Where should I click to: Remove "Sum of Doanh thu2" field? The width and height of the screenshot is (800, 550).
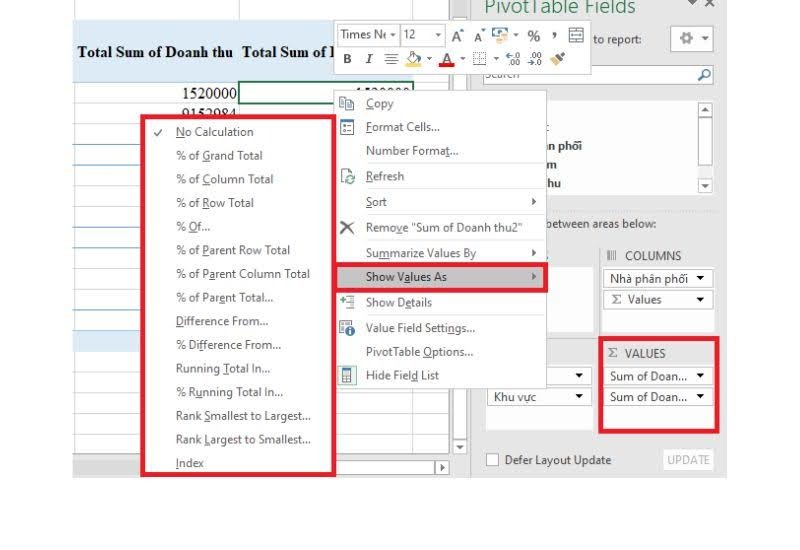pyautogui.click(x=441, y=228)
